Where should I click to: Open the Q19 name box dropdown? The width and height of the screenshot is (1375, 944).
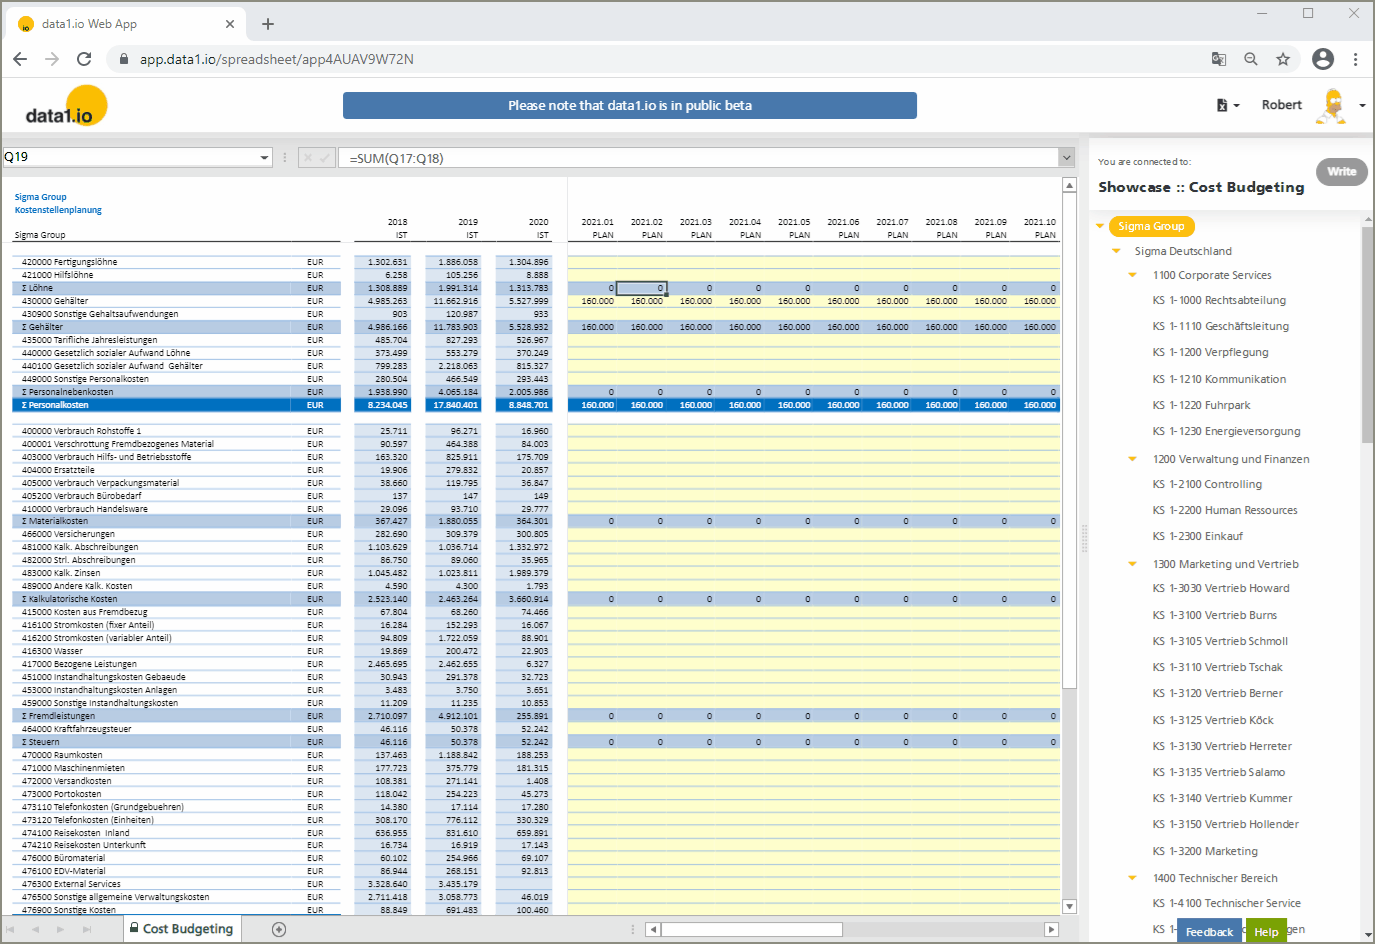pos(264,157)
